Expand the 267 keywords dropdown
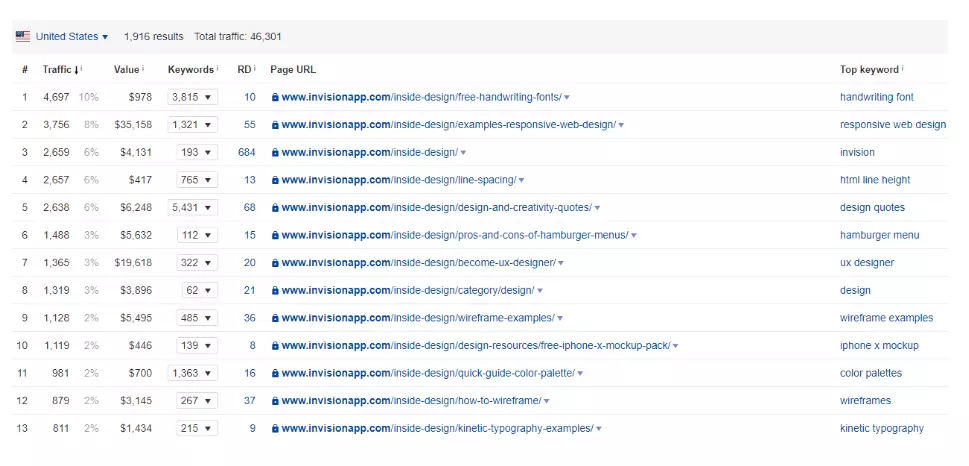The width and height of the screenshot is (969, 466). (x=197, y=400)
